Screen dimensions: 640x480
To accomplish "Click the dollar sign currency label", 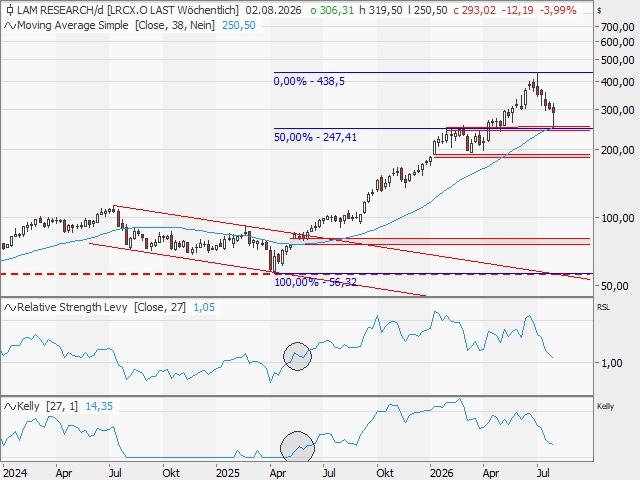I will [x=599, y=11].
